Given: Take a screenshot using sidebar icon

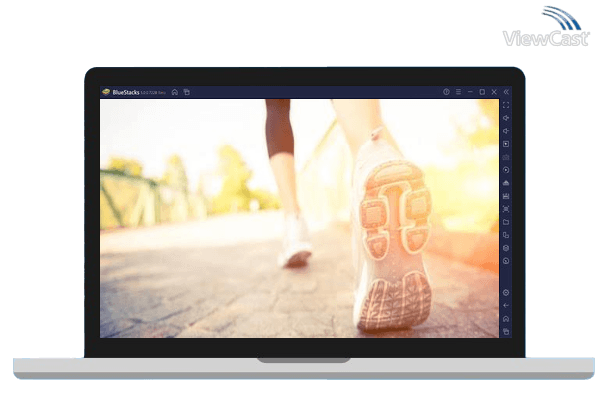Looking at the screenshot, I should point(506,209).
